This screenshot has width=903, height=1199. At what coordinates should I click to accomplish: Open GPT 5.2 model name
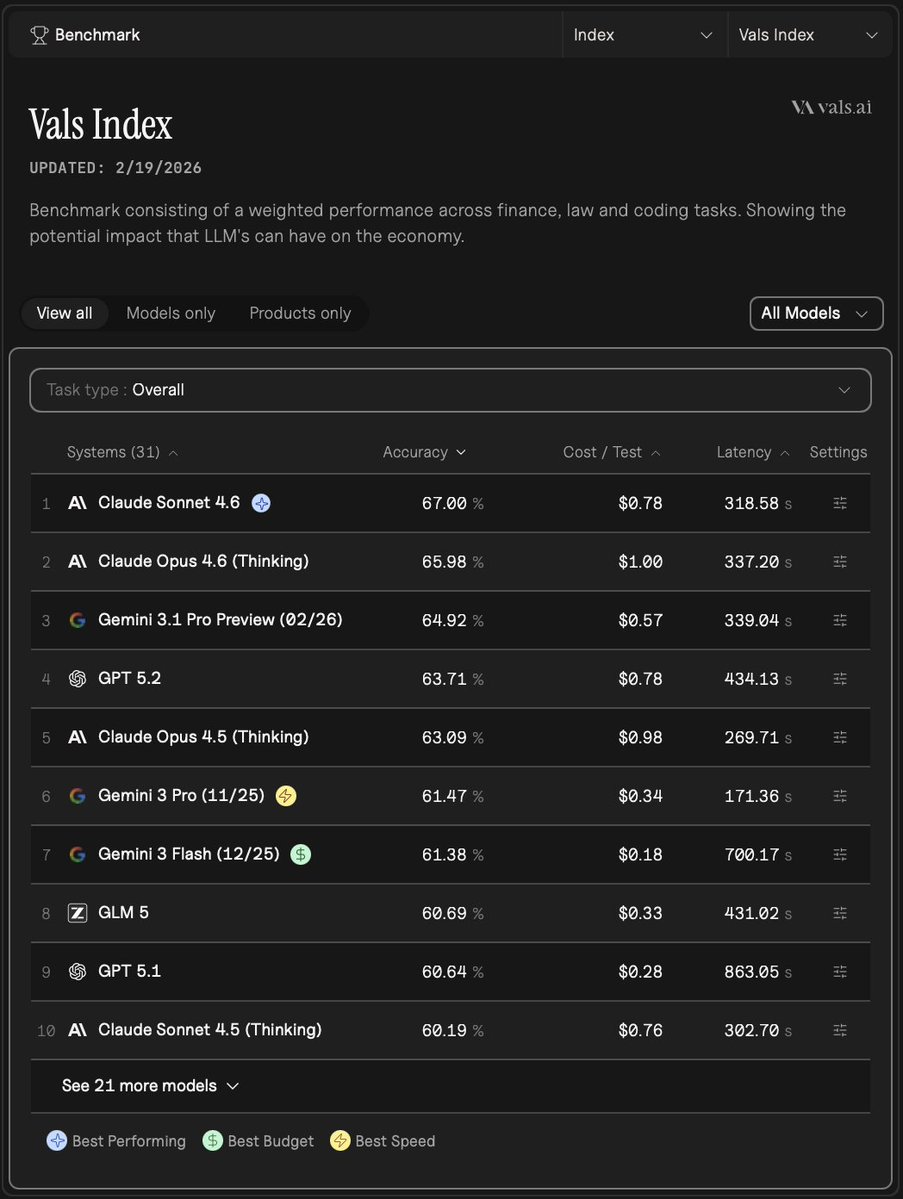129,678
